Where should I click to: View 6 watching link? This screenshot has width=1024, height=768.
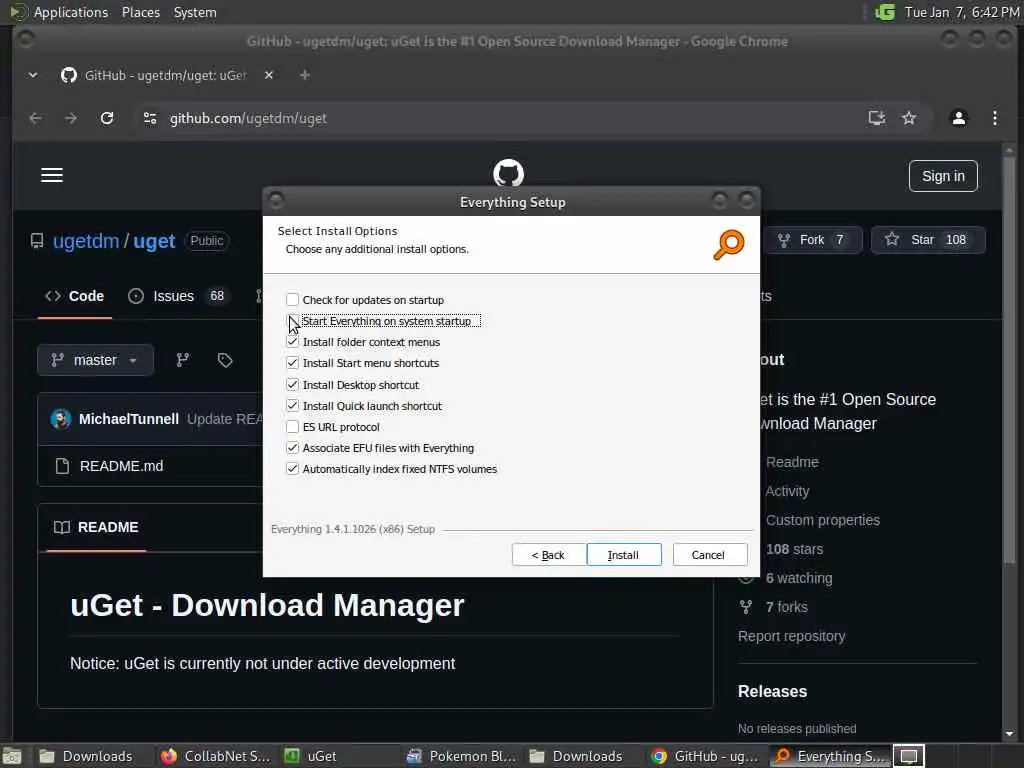point(799,577)
